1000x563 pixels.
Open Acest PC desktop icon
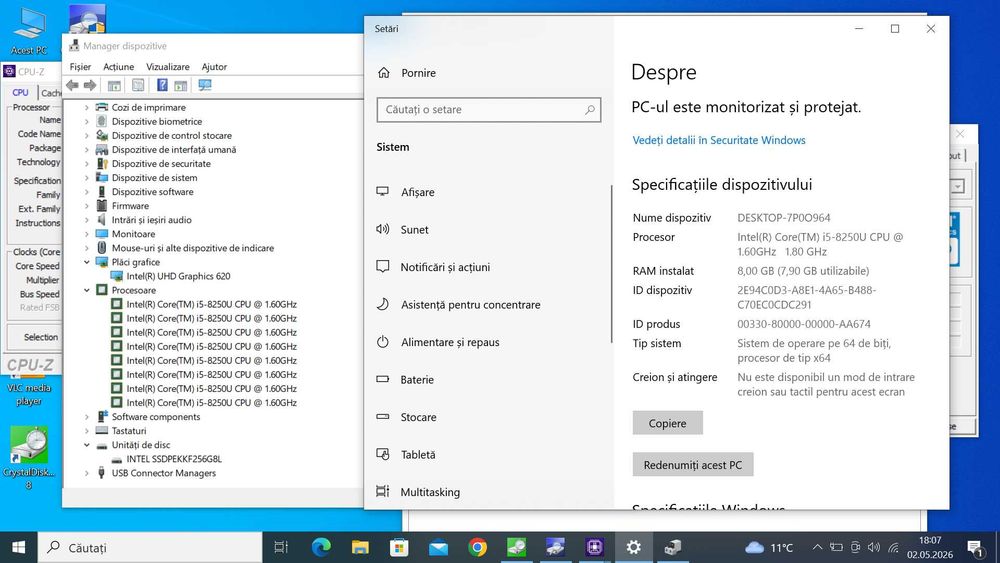point(29,31)
